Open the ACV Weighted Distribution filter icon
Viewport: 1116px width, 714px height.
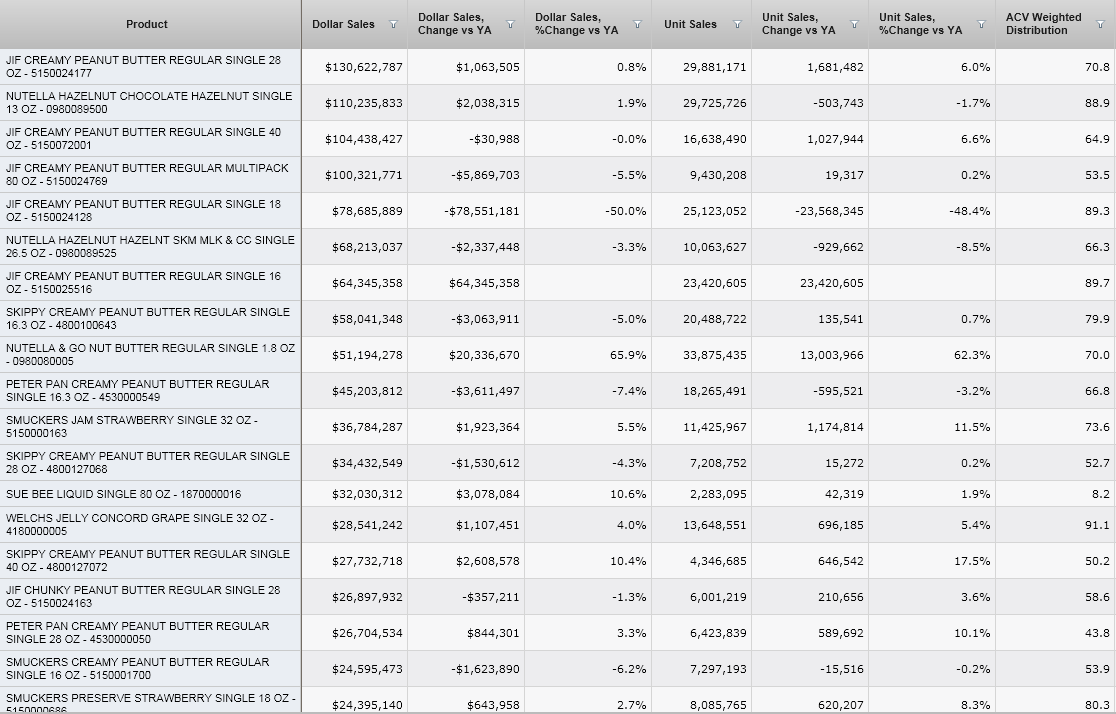coord(1102,24)
